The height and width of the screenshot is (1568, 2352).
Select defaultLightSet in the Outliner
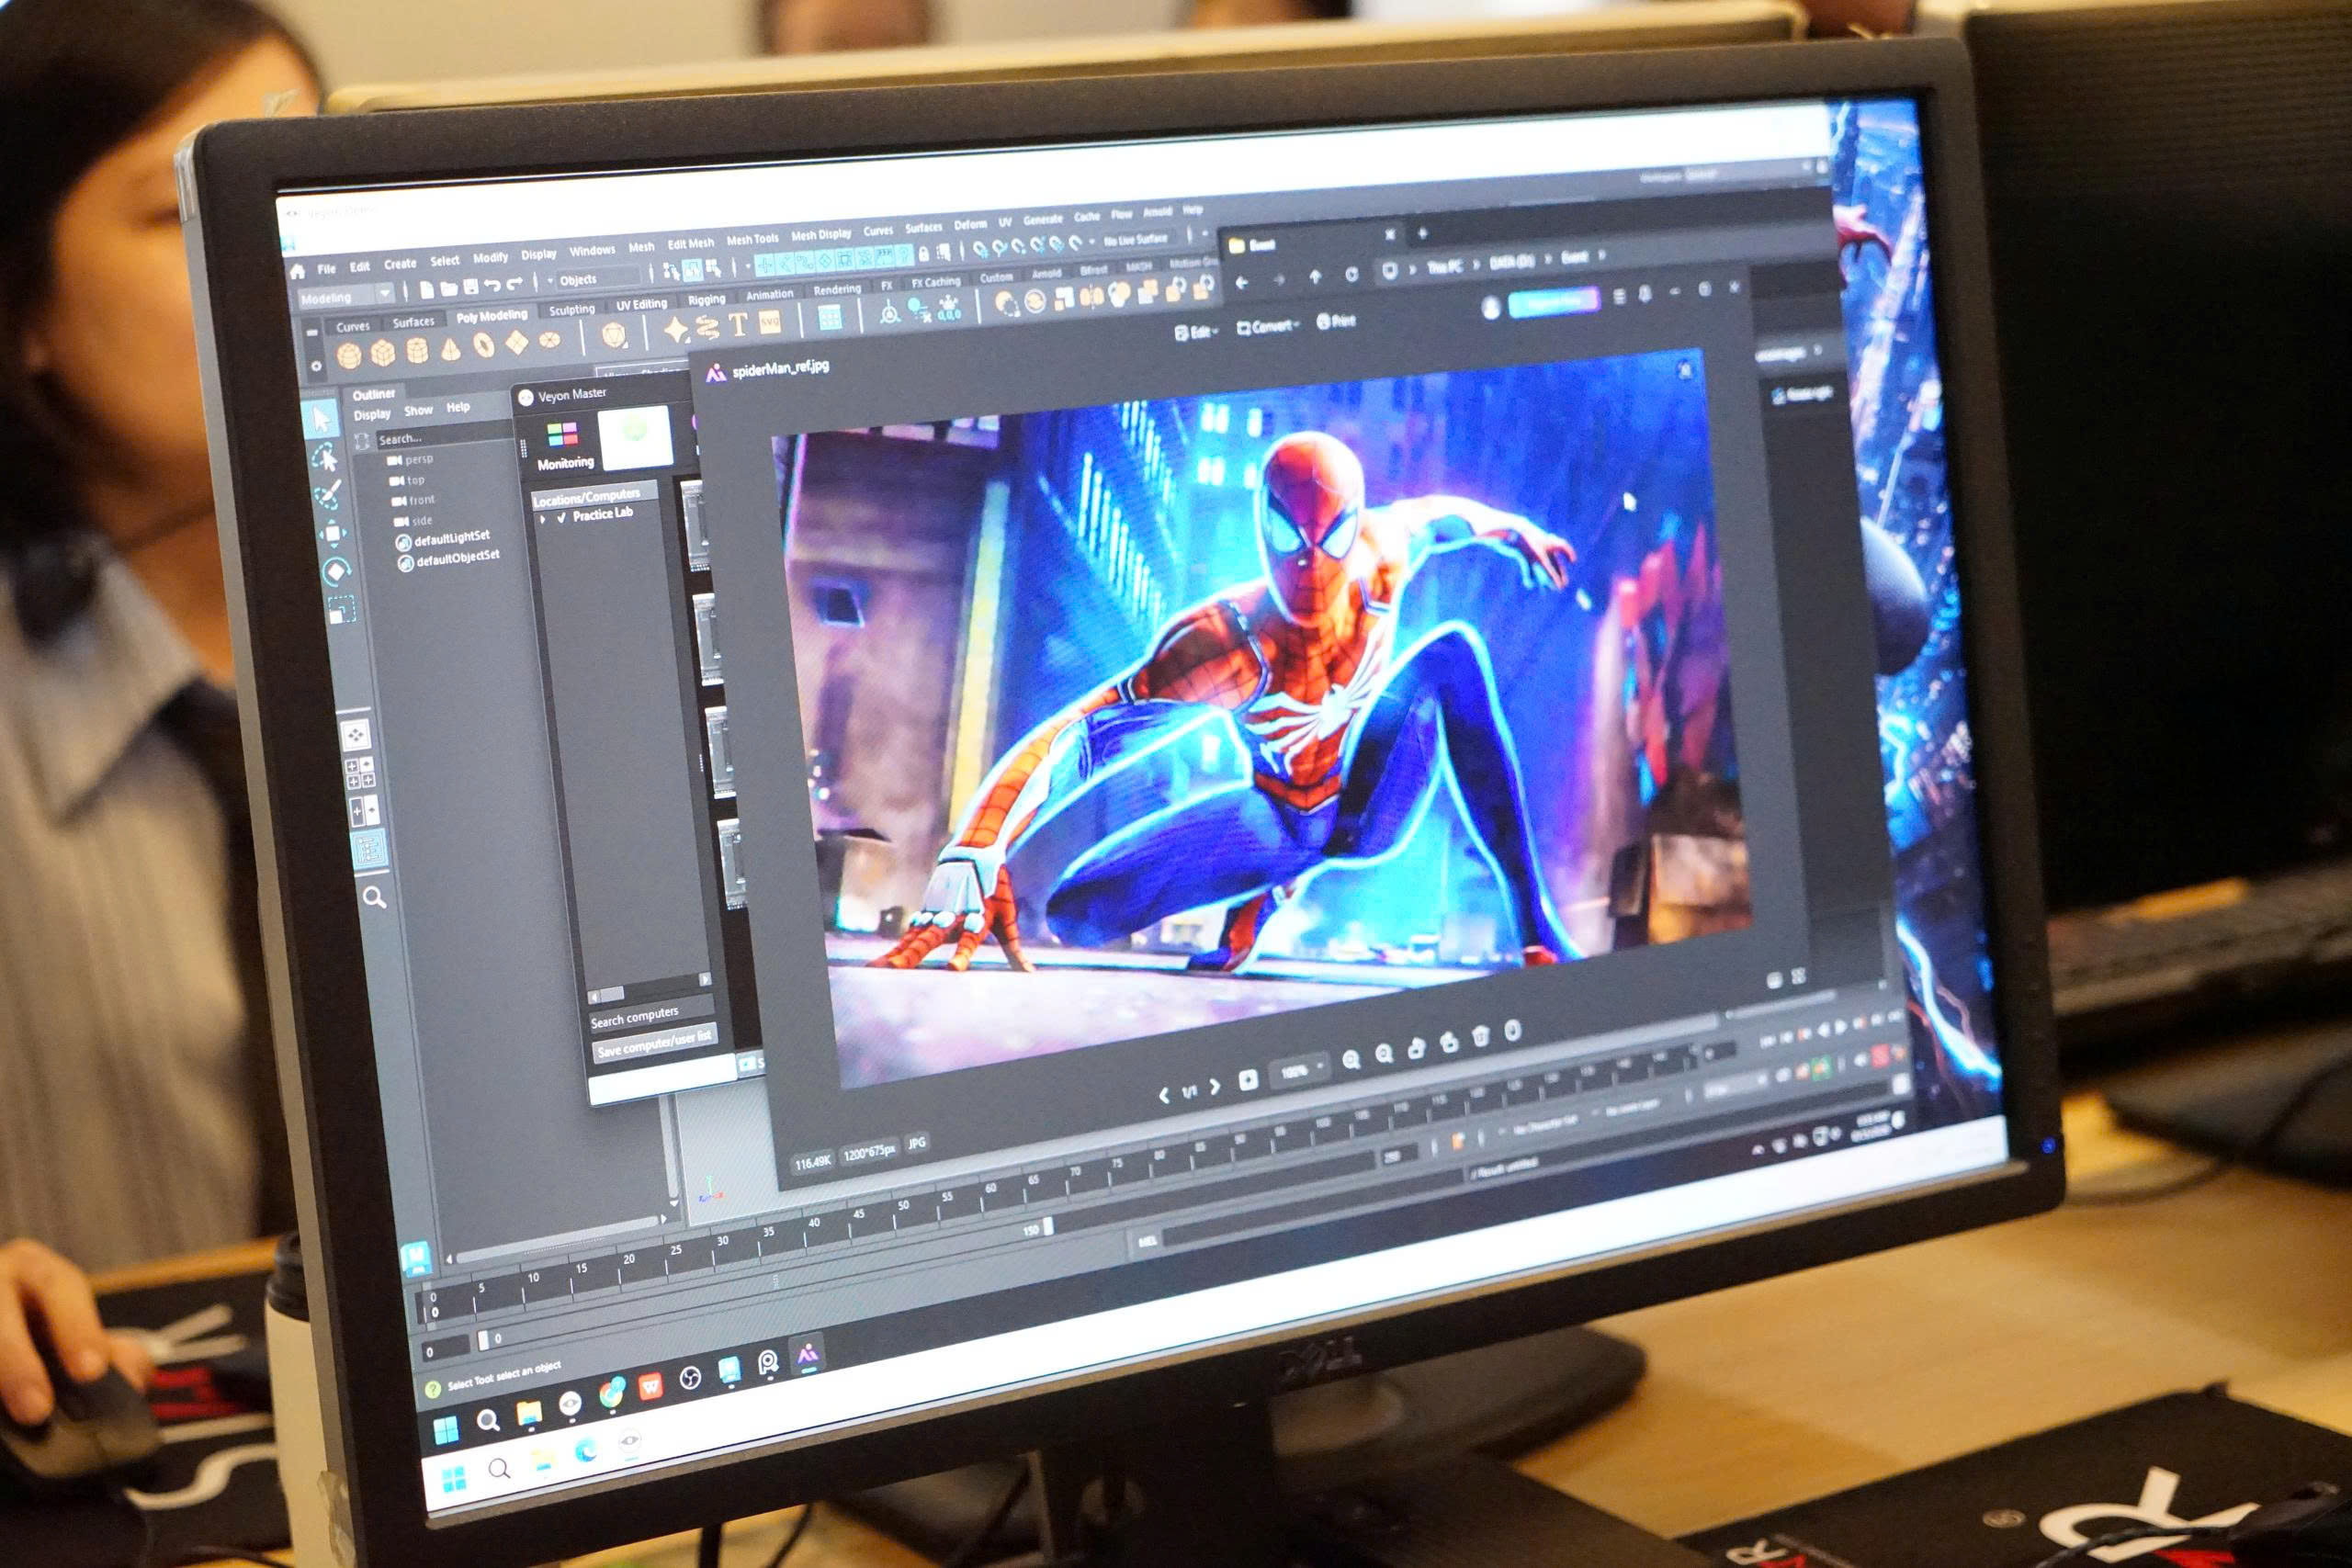tap(443, 539)
